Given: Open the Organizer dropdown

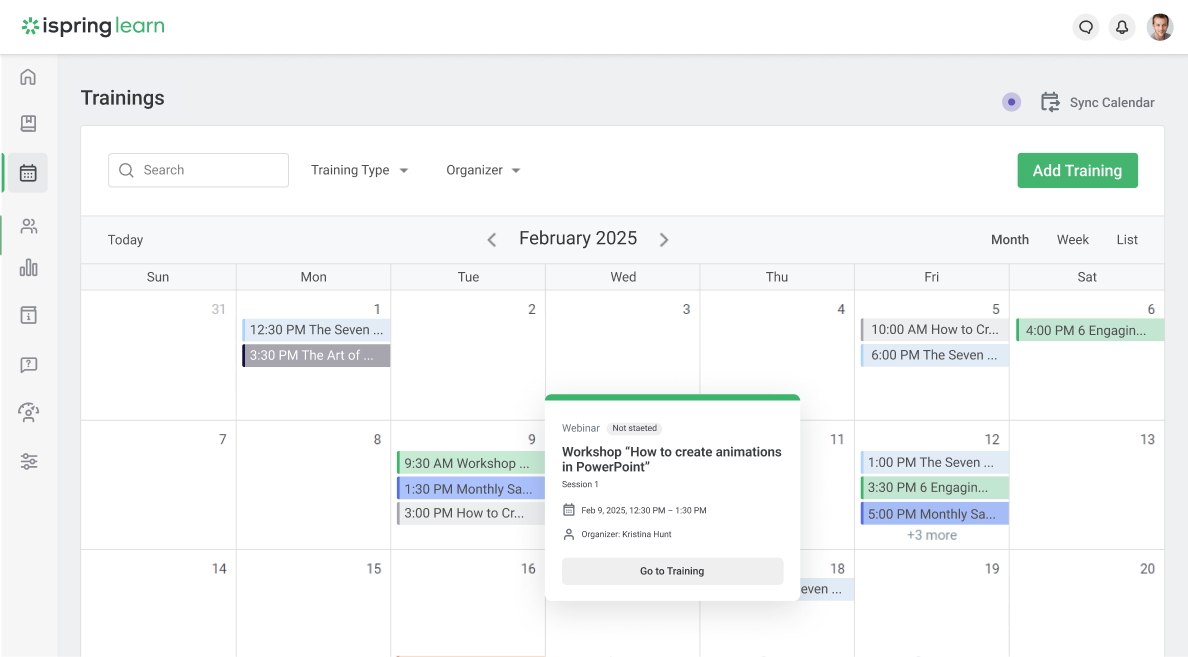Looking at the screenshot, I should [482, 170].
